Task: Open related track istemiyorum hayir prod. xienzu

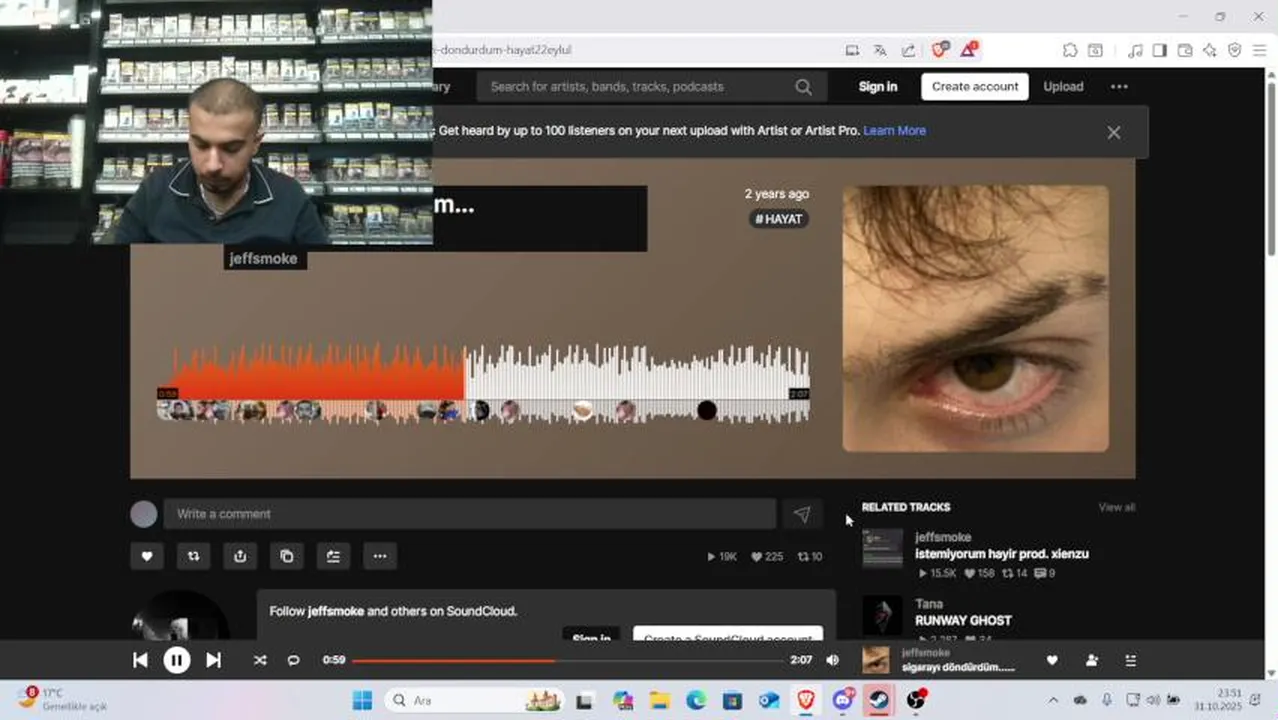Action: 1002,554
